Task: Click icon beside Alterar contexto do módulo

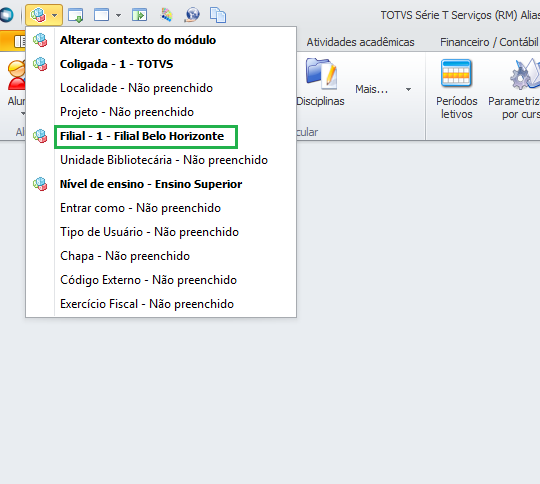Action: point(40,40)
